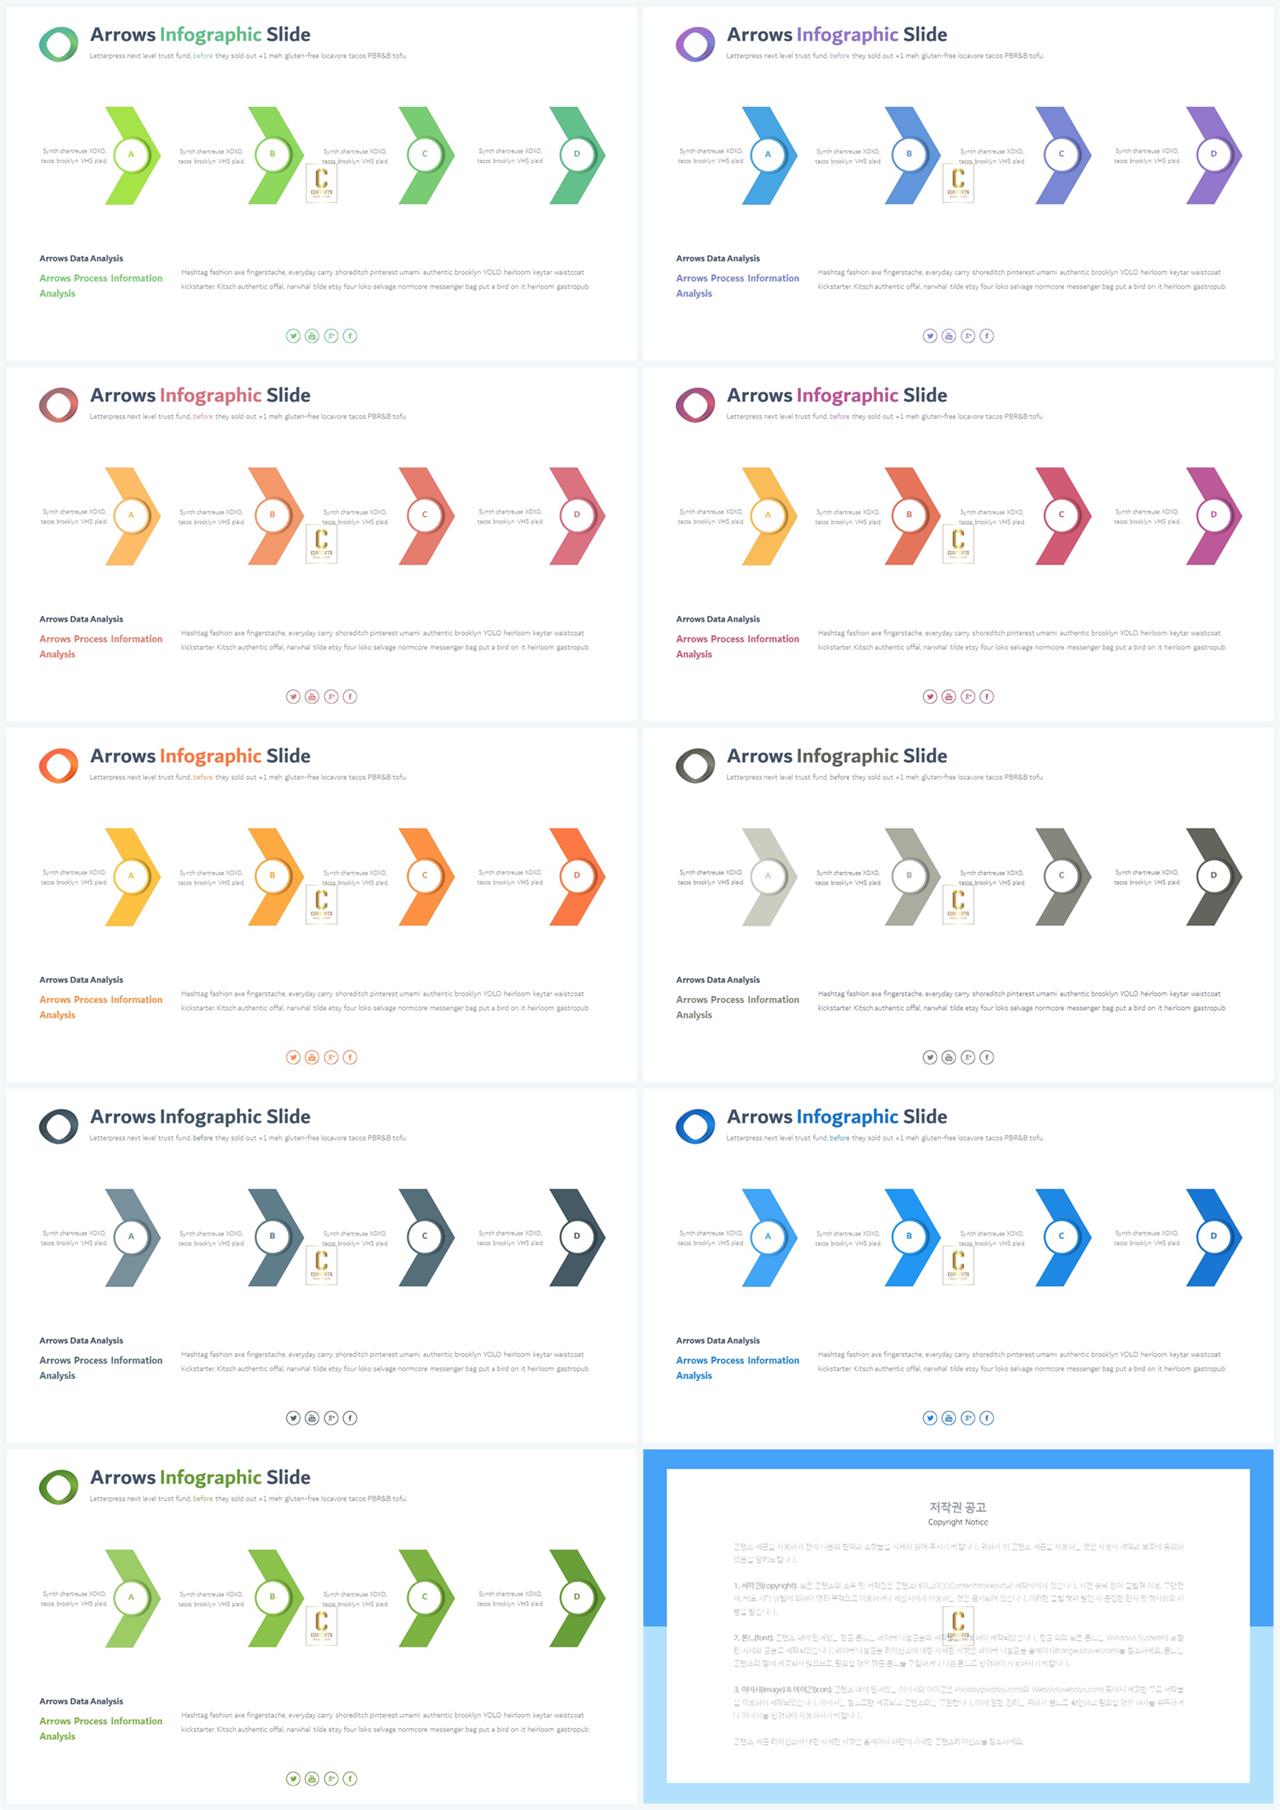Click the YouTube icon on the purple-blue slide
The image size is (1280, 1810).
pyautogui.click(x=949, y=336)
